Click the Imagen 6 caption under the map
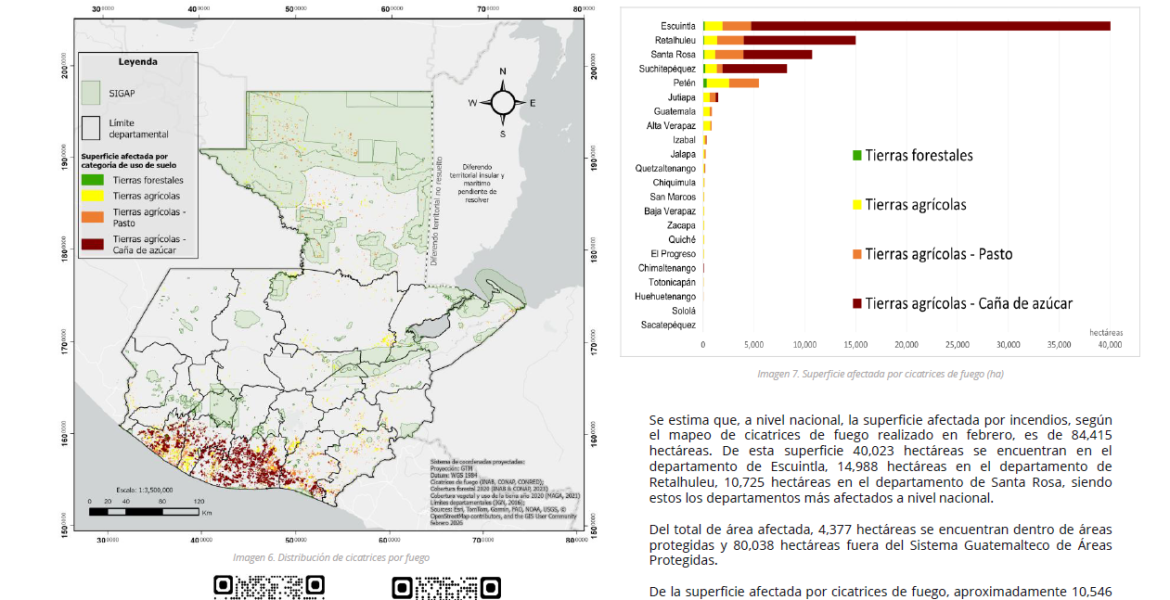 (330, 557)
